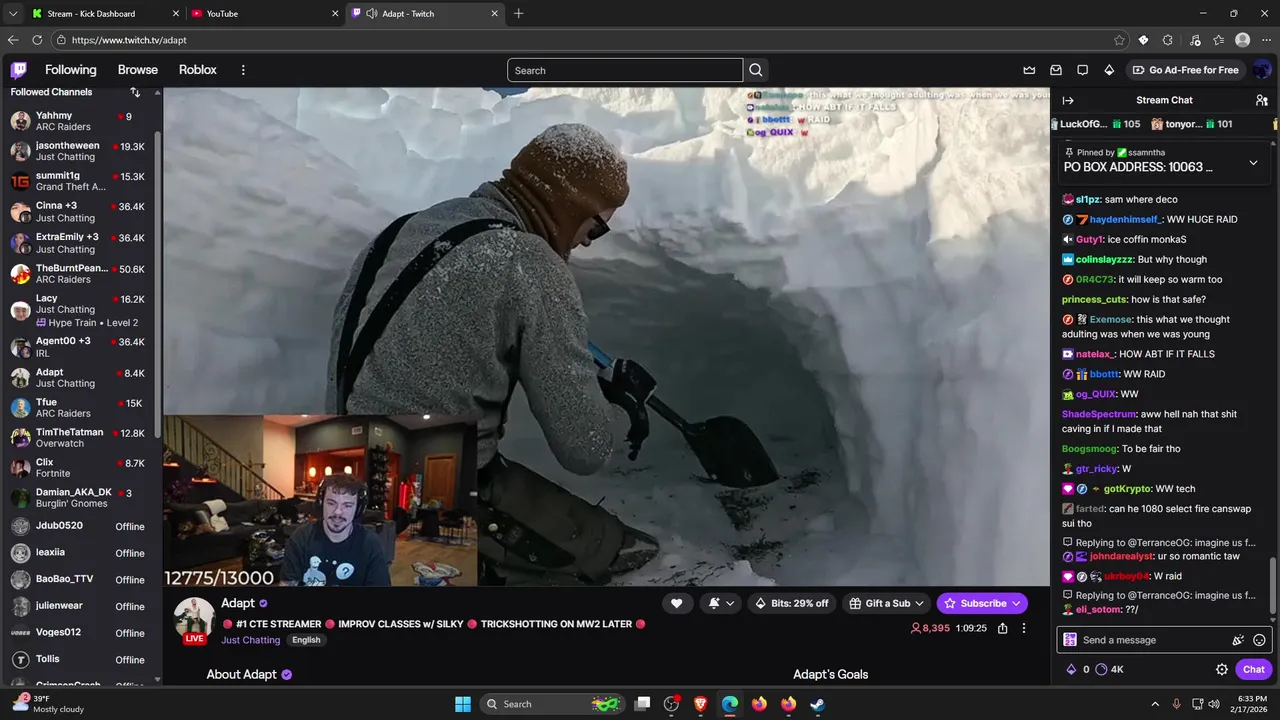Open Yahhmy channel in followed list
The image size is (1280, 720).
(81, 121)
